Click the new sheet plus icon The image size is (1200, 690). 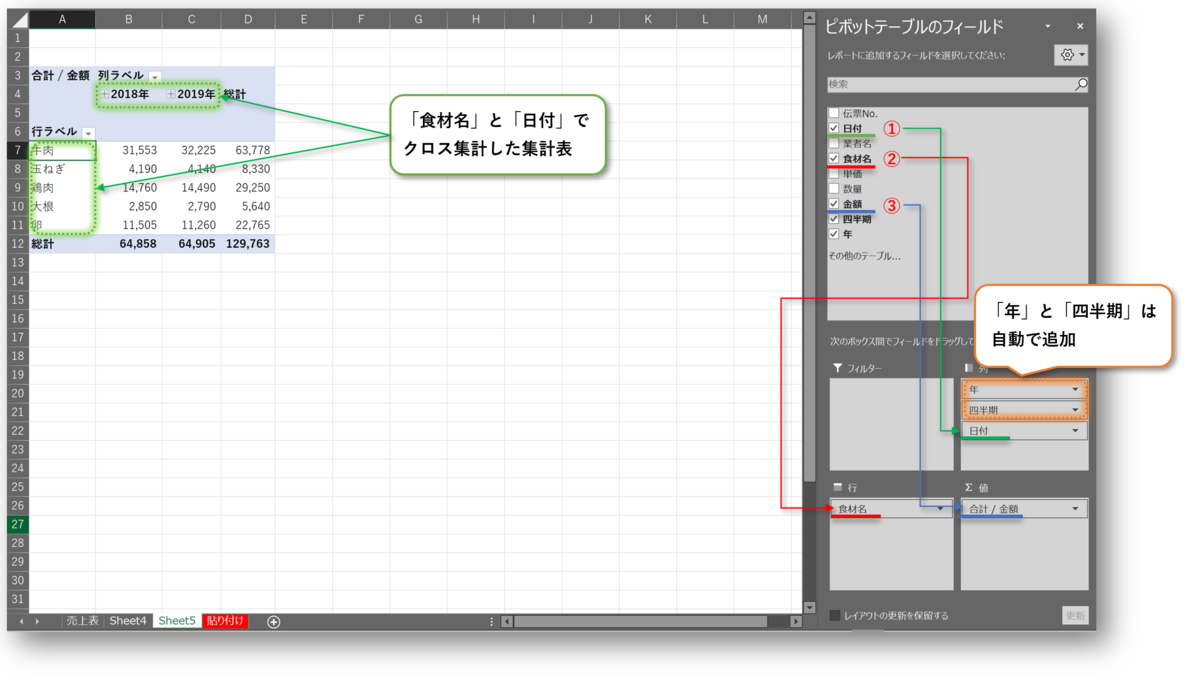273,621
